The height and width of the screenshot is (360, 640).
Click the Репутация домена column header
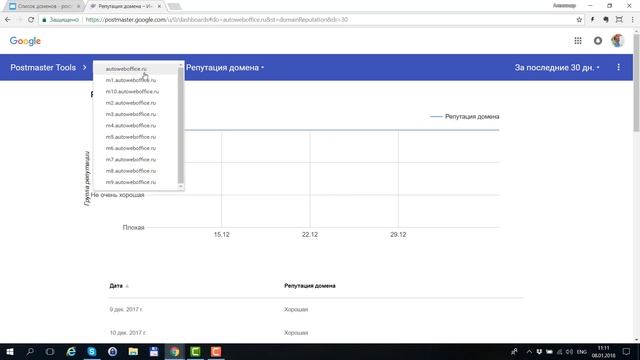tap(310, 286)
